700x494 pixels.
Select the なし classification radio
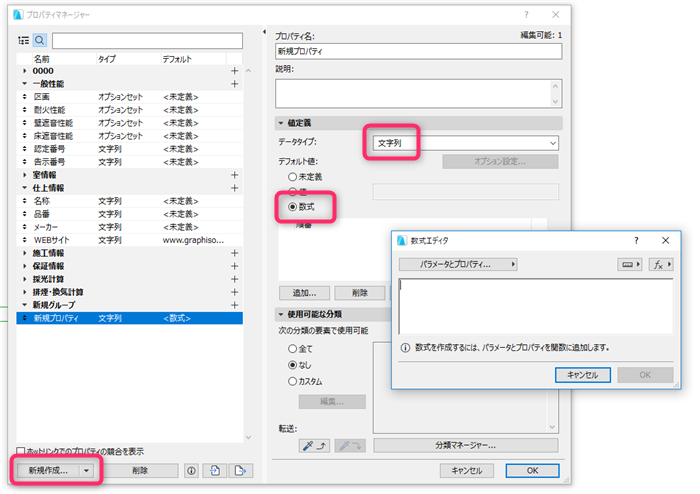(292, 365)
